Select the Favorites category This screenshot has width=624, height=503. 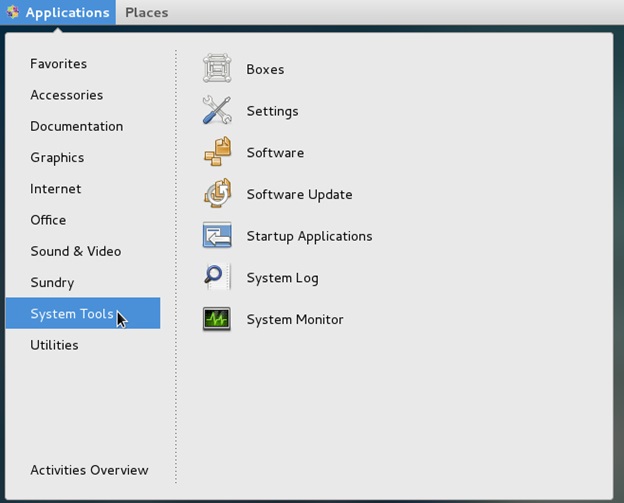pos(58,64)
